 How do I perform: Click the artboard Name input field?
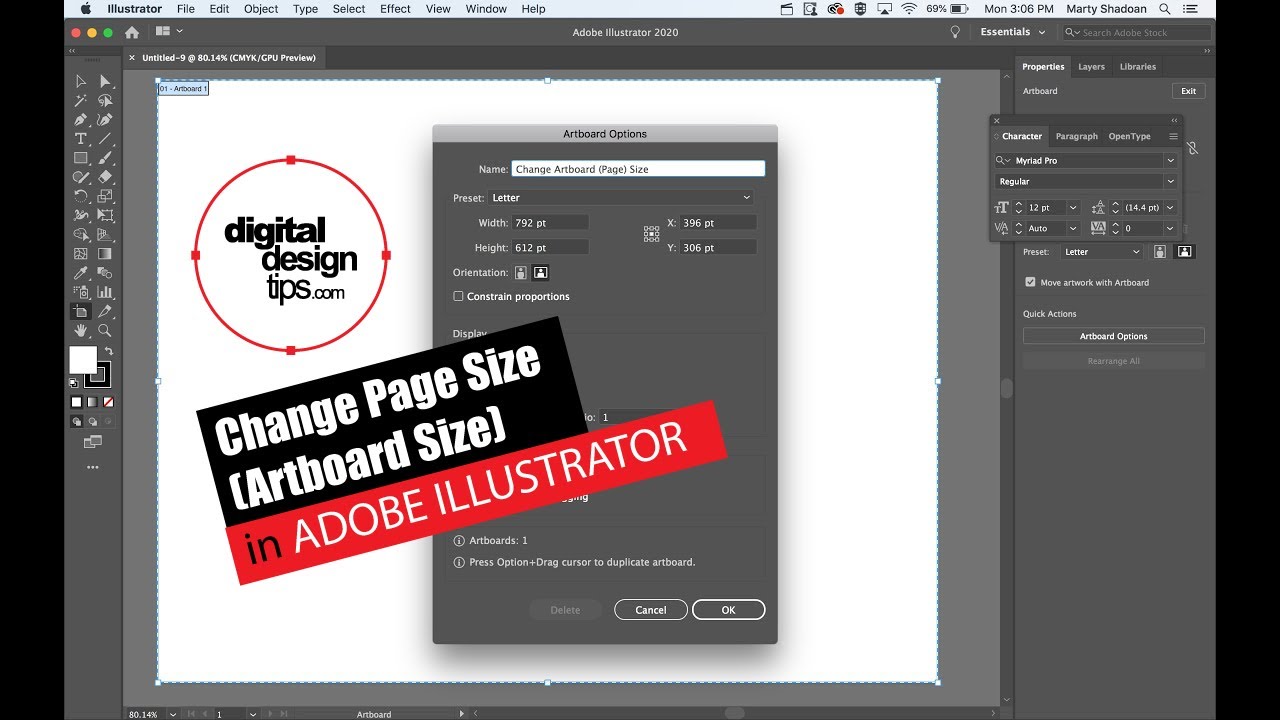pyautogui.click(x=638, y=169)
